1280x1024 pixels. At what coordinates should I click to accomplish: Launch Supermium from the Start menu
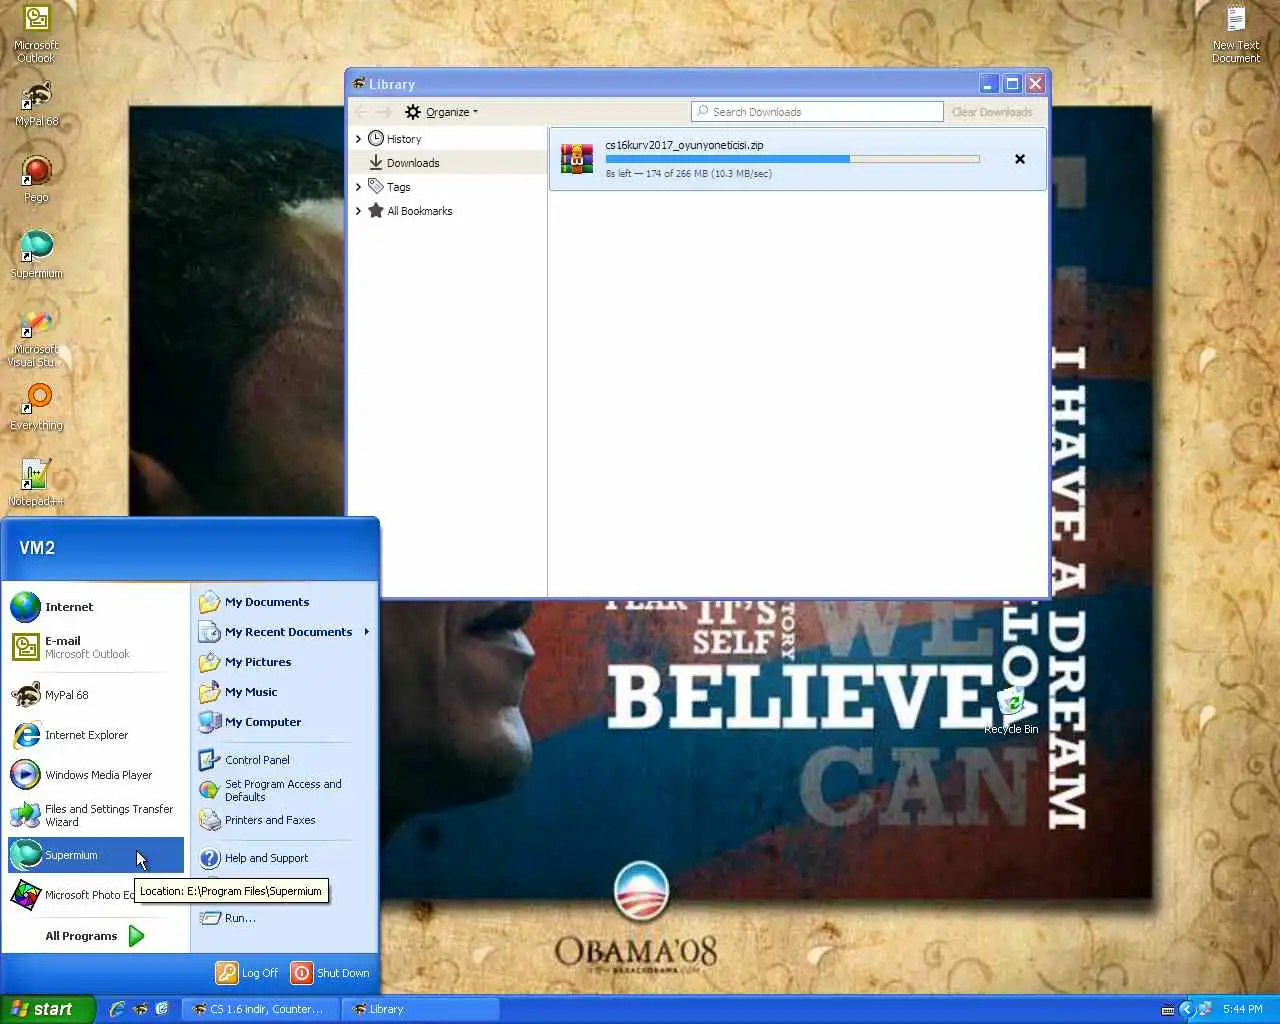click(x=96, y=855)
